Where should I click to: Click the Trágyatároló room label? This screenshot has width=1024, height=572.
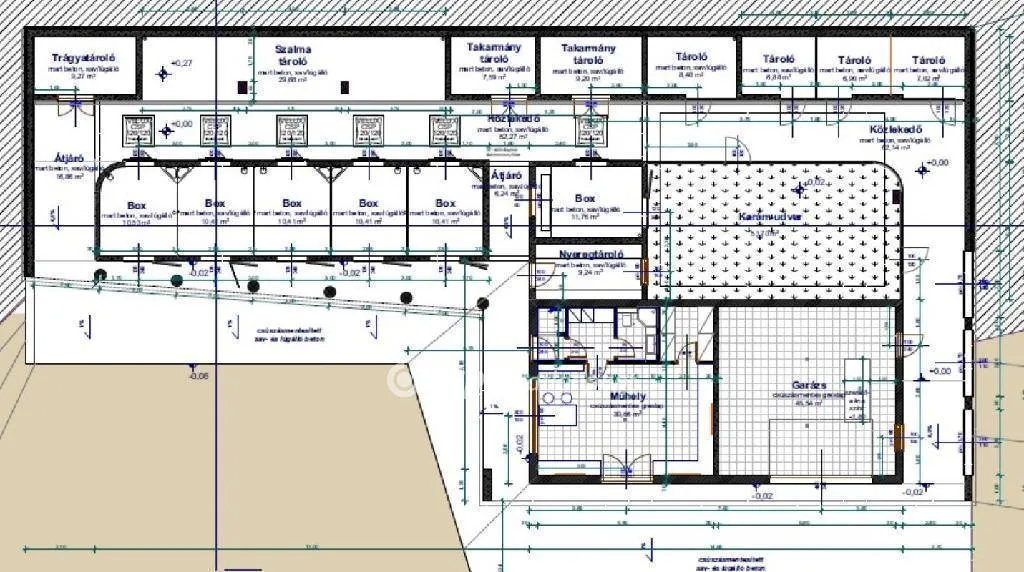(84, 58)
